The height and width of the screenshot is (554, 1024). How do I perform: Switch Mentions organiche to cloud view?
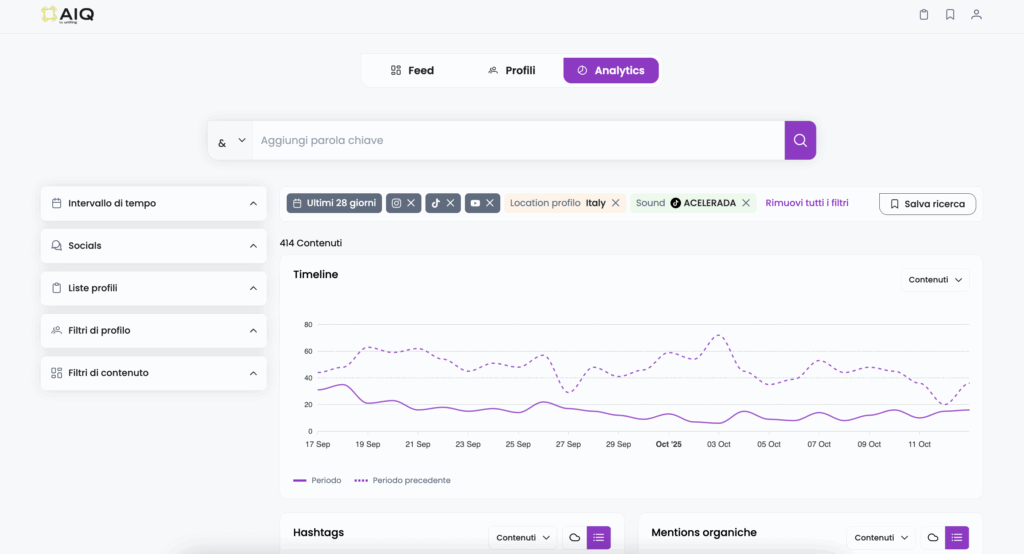pos(932,538)
